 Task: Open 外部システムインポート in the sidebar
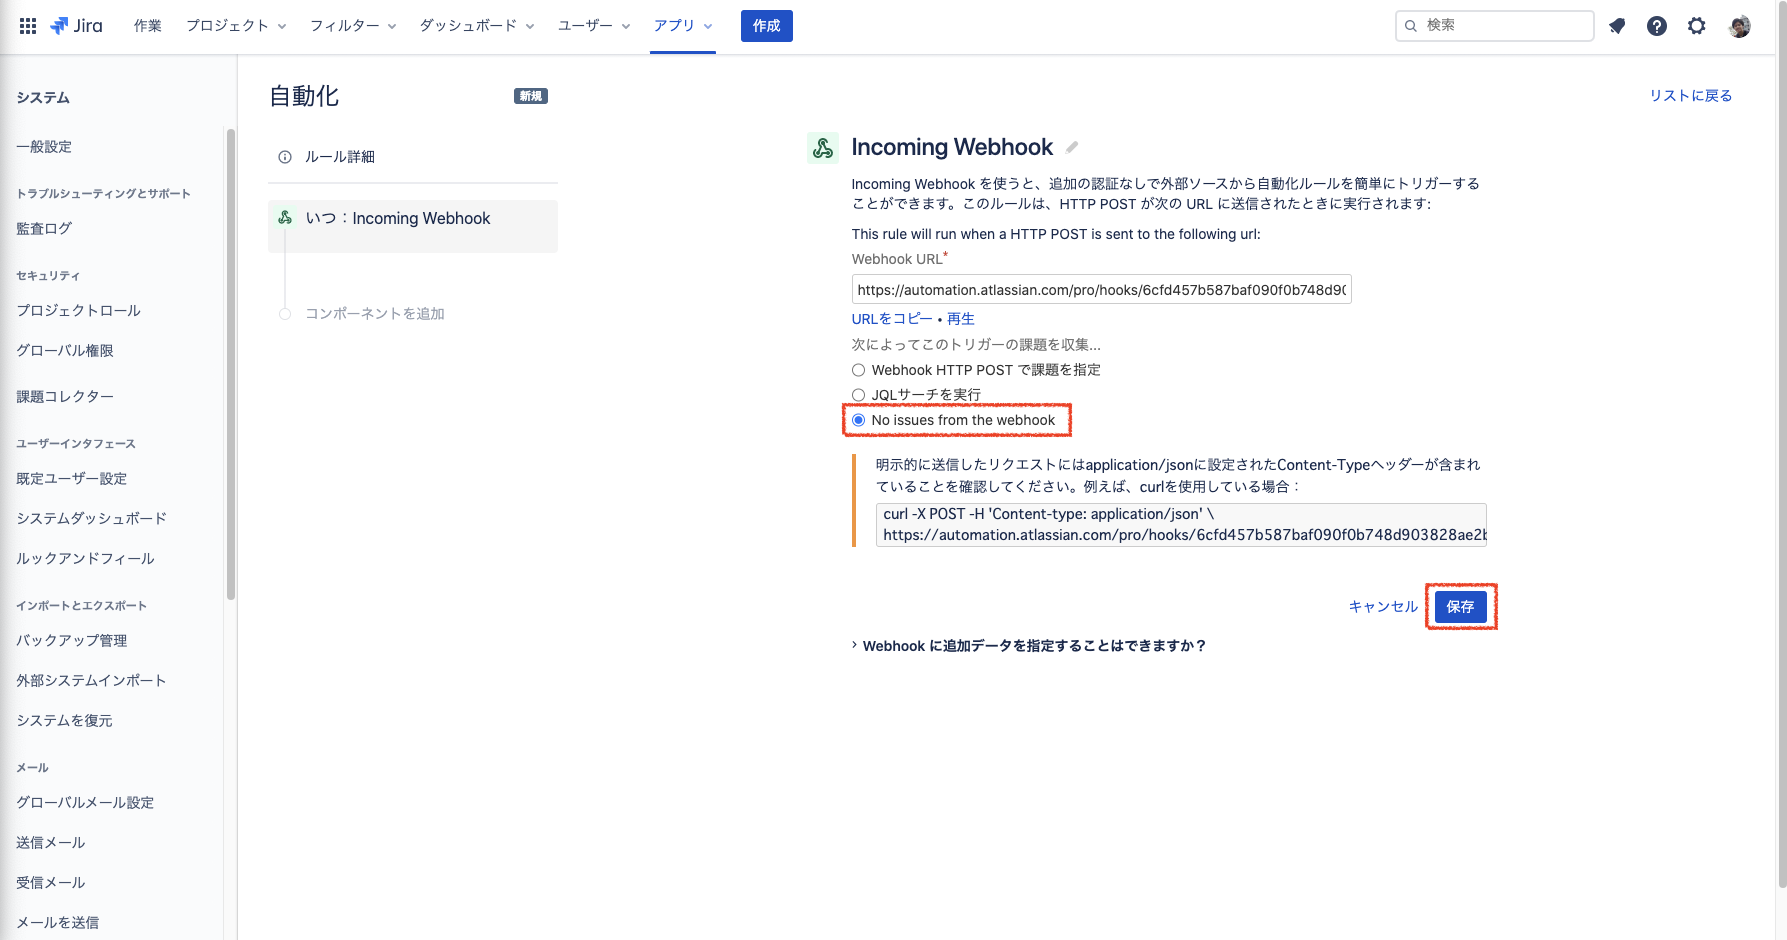pos(91,681)
